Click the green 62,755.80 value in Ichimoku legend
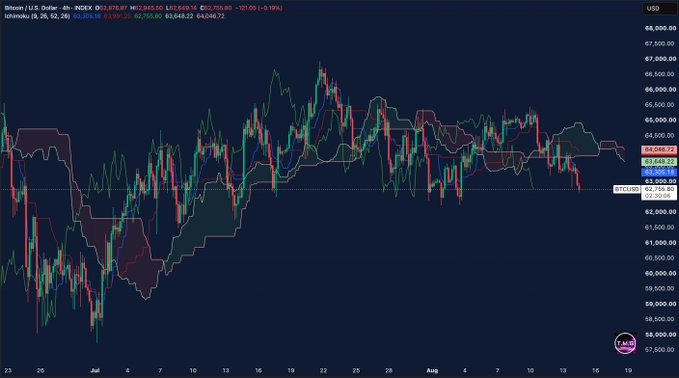Image resolution: width=679 pixels, height=378 pixels. tap(148, 16)
